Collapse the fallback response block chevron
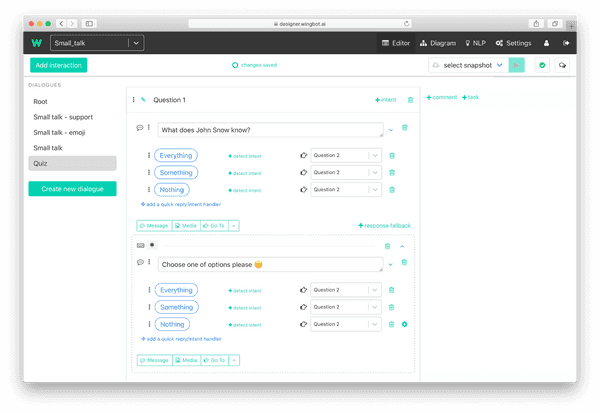Screen dimensions: 600x413 pos(402,246)
